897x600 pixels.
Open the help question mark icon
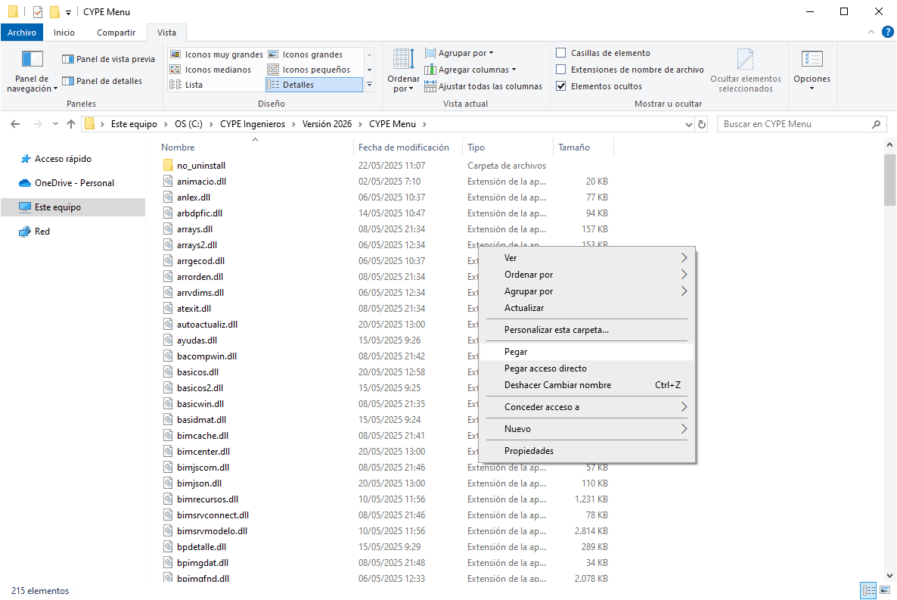(x=884, y=33)
